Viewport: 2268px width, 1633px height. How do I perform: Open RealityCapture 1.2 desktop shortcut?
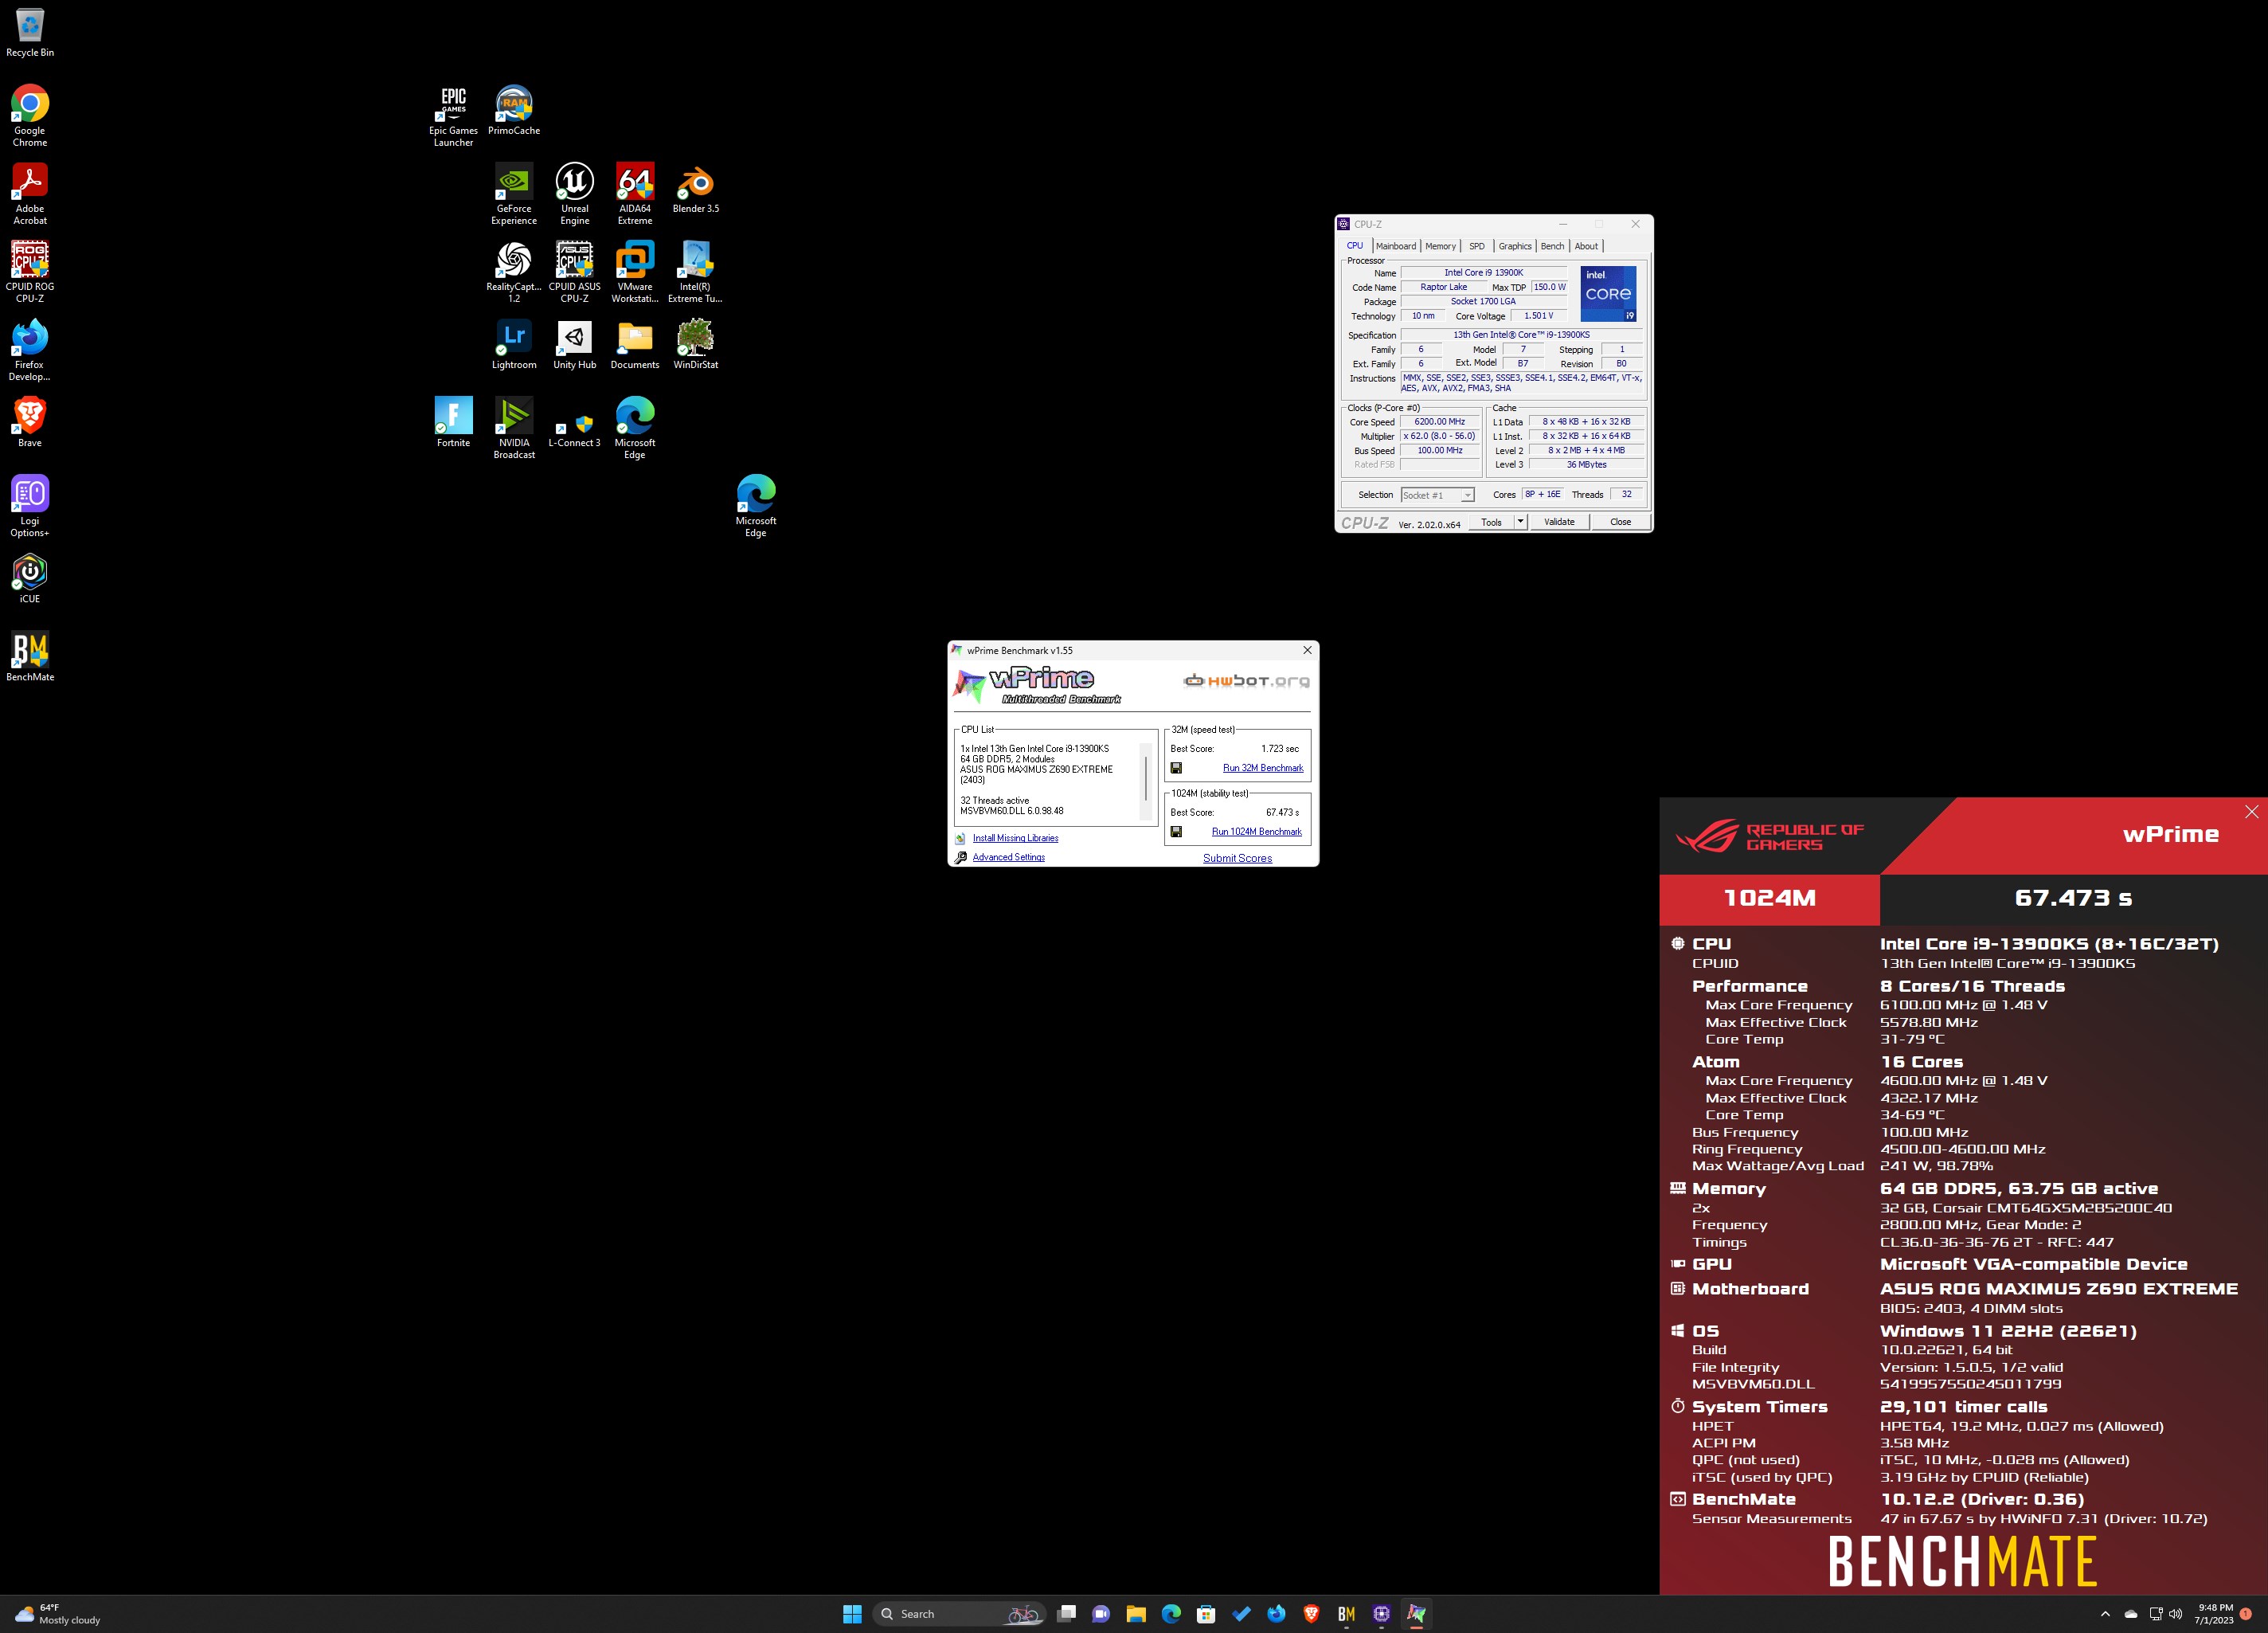point(514,272)
